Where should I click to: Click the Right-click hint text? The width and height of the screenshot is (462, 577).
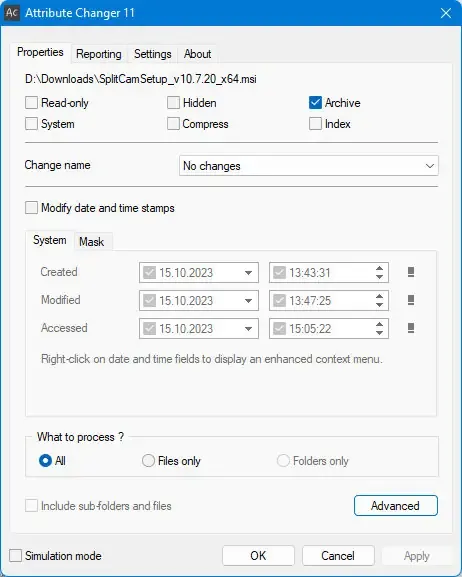pos(212,359)
